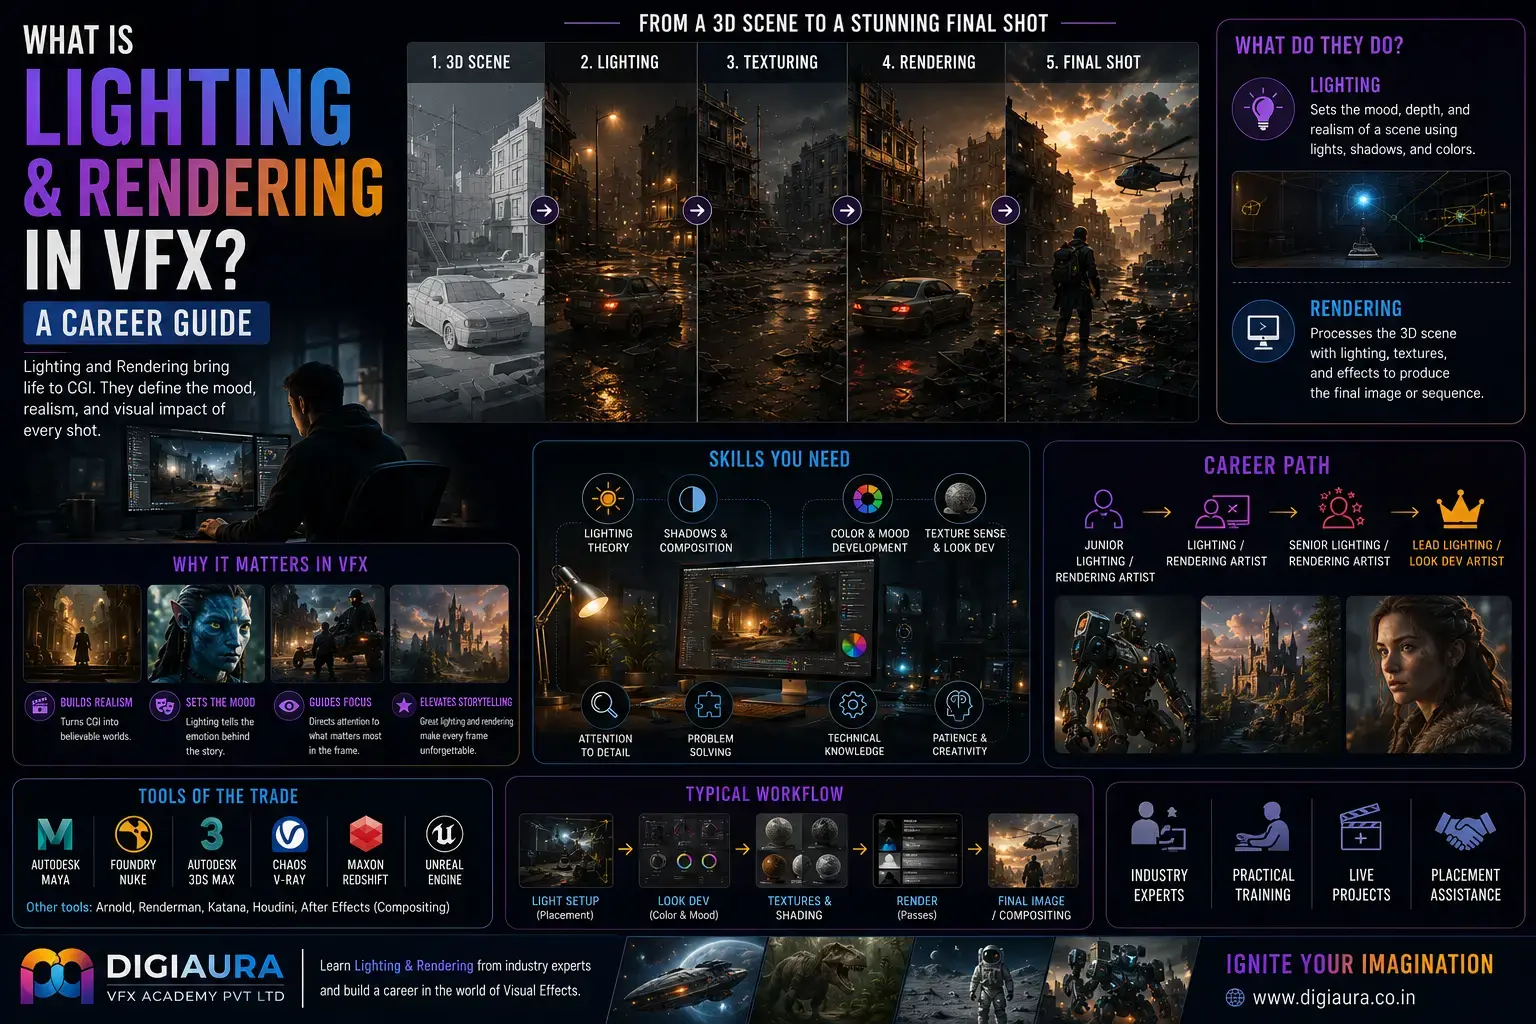Viewport: 1536px width, 1024px height.
Task: Click the Tools of the Trade heading
Action: pyautogui.click(x=218, y=796)
